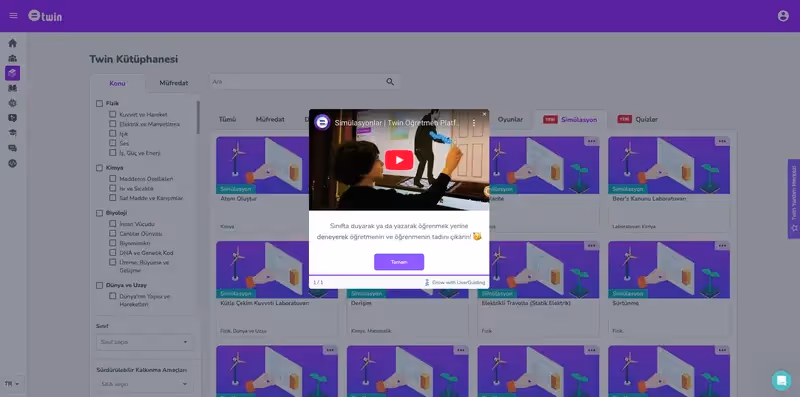Switch to the Müfredat filter tab

[173, 83]
